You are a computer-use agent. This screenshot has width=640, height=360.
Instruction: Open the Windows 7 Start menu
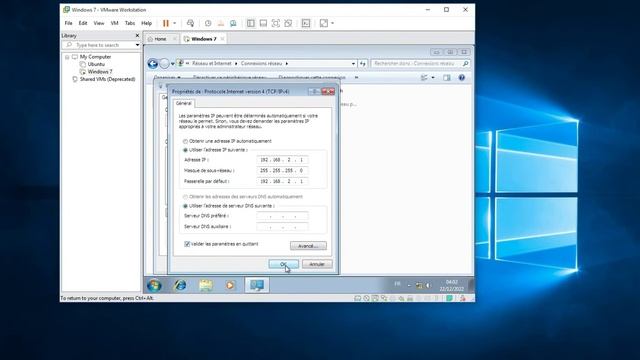[154, 285]
